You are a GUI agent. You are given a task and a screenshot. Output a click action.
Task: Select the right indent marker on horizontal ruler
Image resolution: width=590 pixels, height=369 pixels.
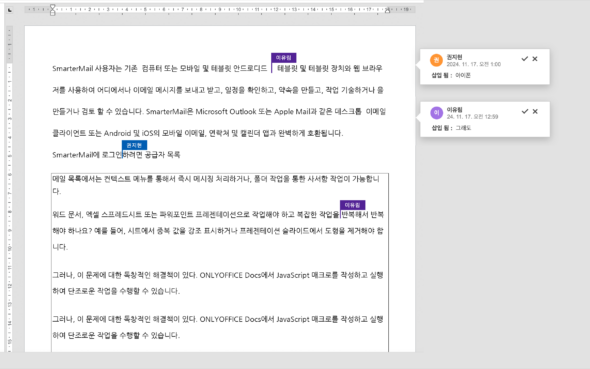click(387, 11)
